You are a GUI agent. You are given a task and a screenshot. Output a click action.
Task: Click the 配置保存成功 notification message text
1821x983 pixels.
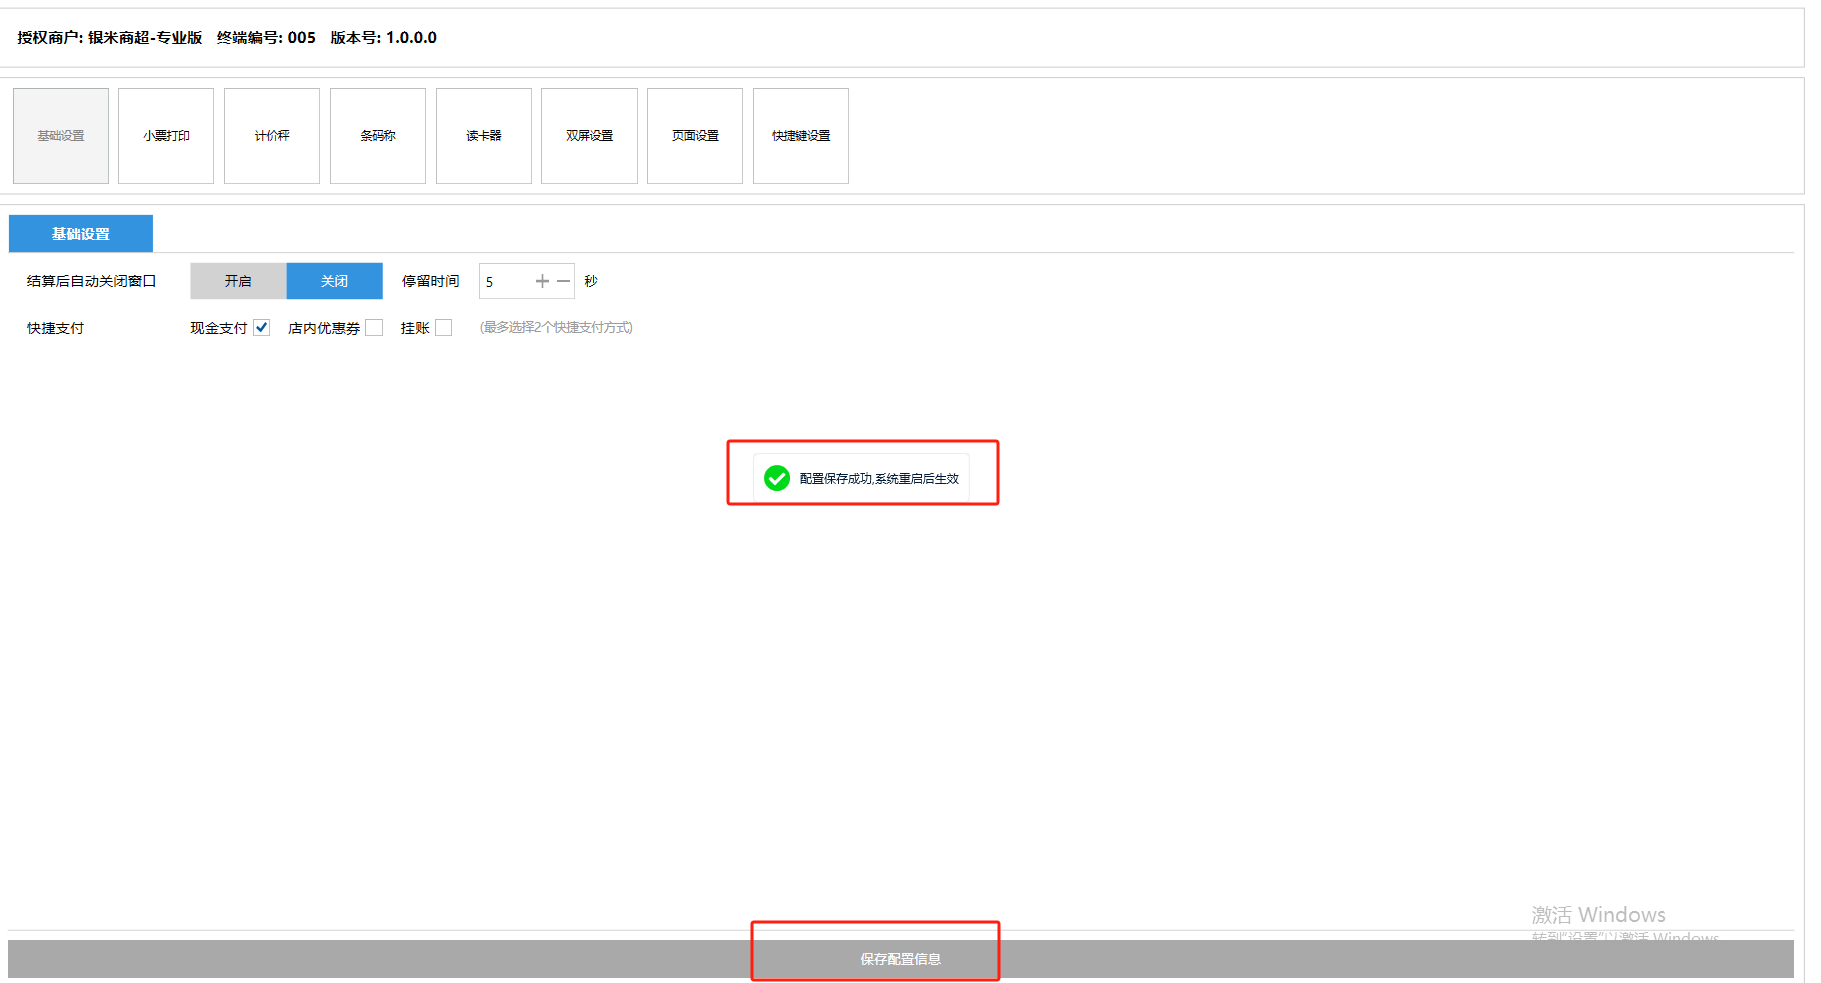pos(879,479)
